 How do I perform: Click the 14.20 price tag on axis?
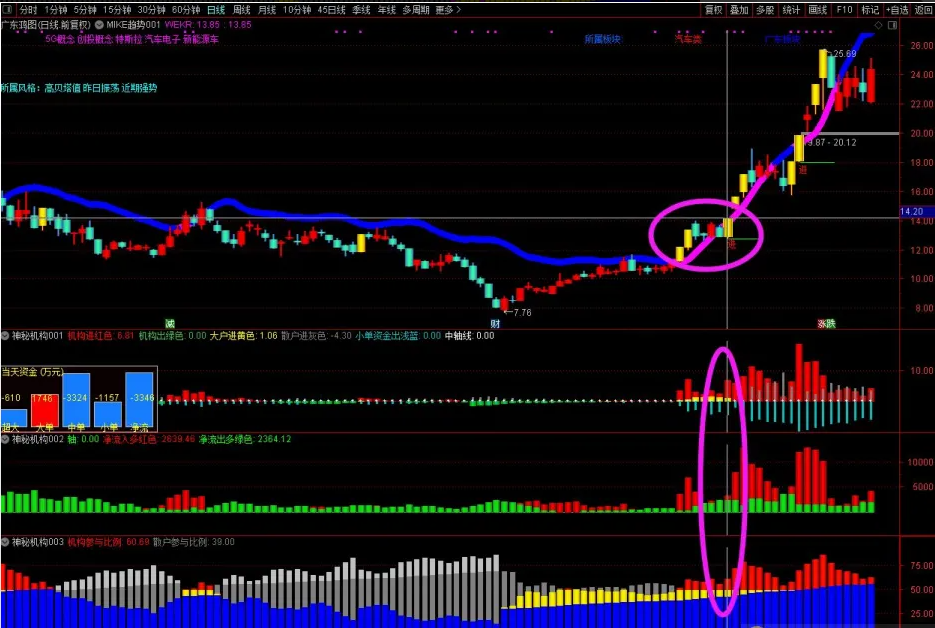click(911, 211)
